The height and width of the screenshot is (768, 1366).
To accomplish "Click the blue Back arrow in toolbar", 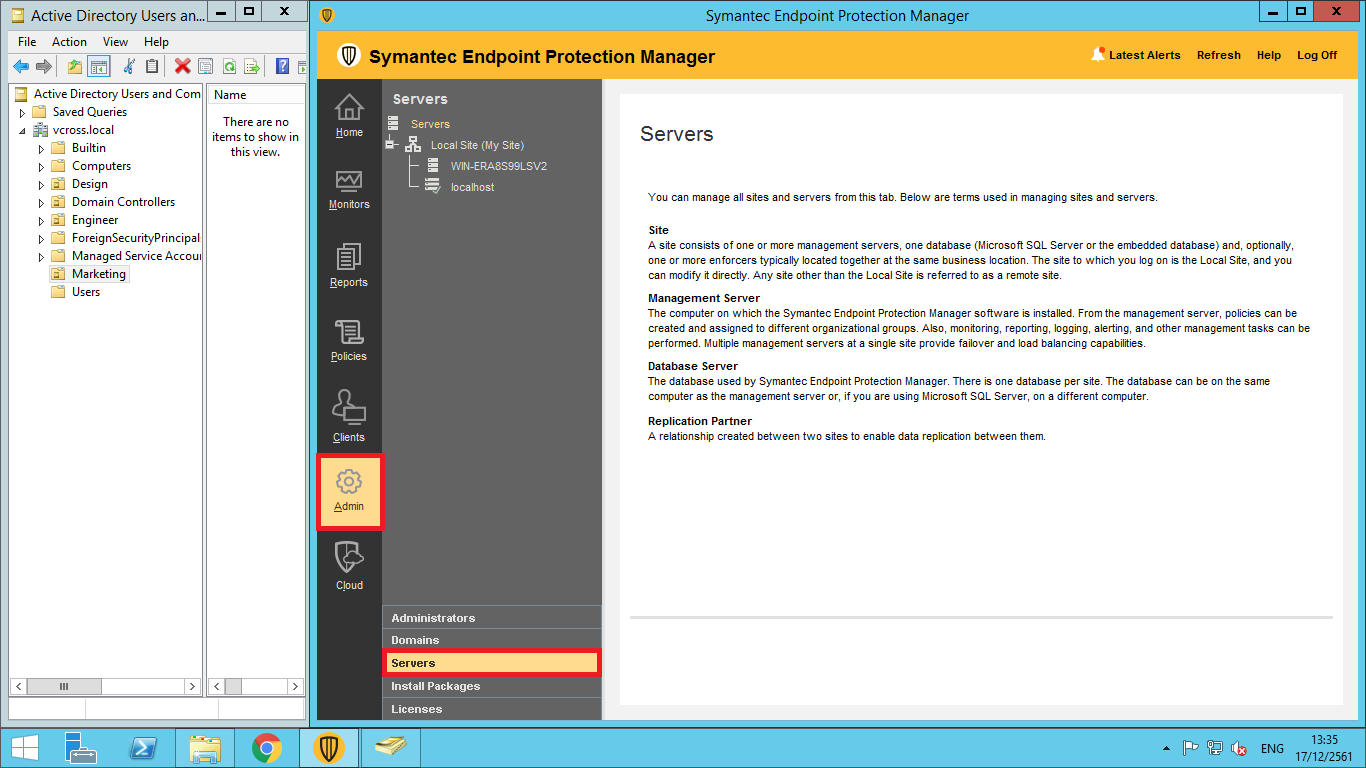I will click(x=21, y=67).
